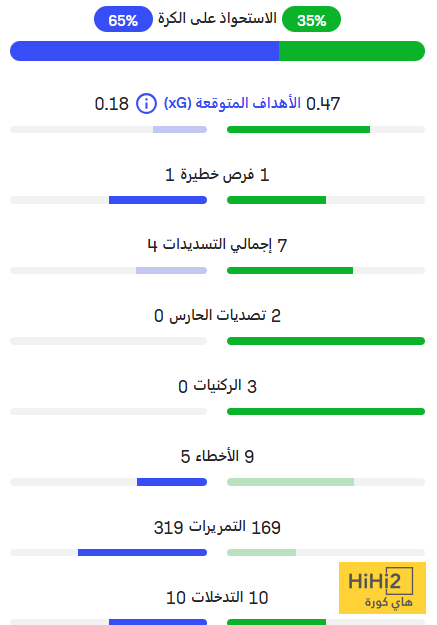Click the xG info icon
This screenshot has width=437, height=625.
point(146,104)
